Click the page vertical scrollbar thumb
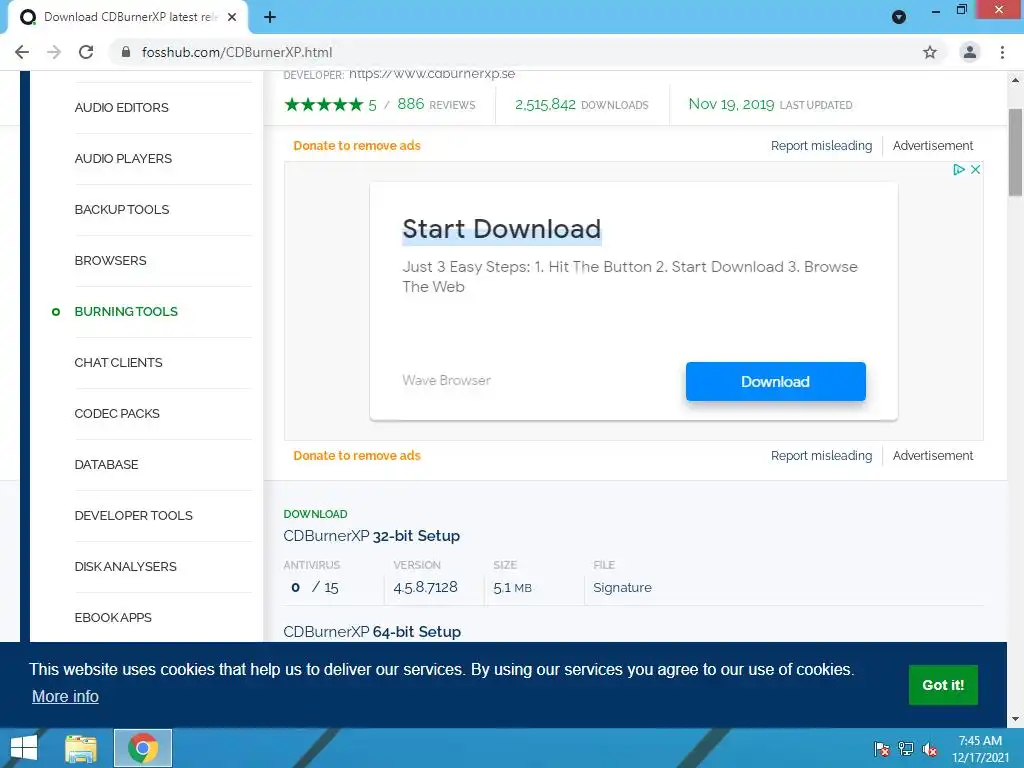The image size is (1024, 768). pyautogui.click(x=1015, y=152)
